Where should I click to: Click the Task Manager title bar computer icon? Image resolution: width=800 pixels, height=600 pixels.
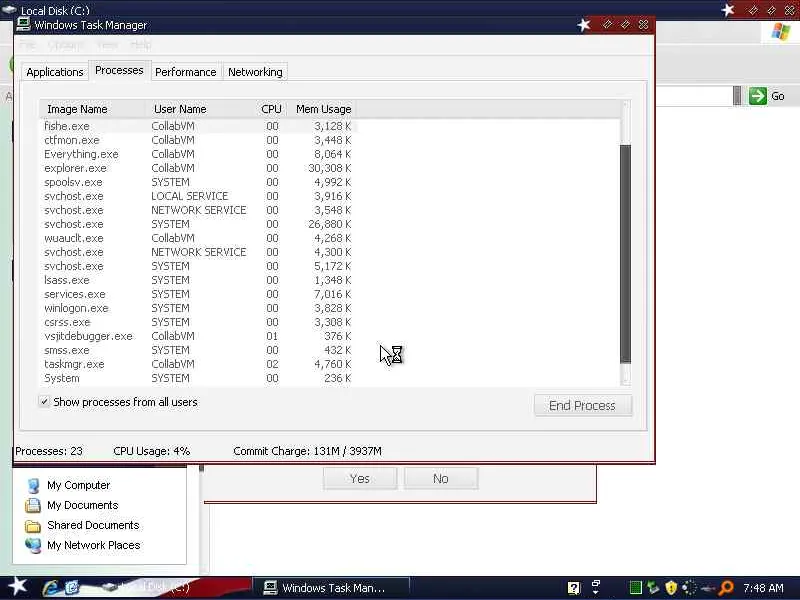tap(23, 24)
